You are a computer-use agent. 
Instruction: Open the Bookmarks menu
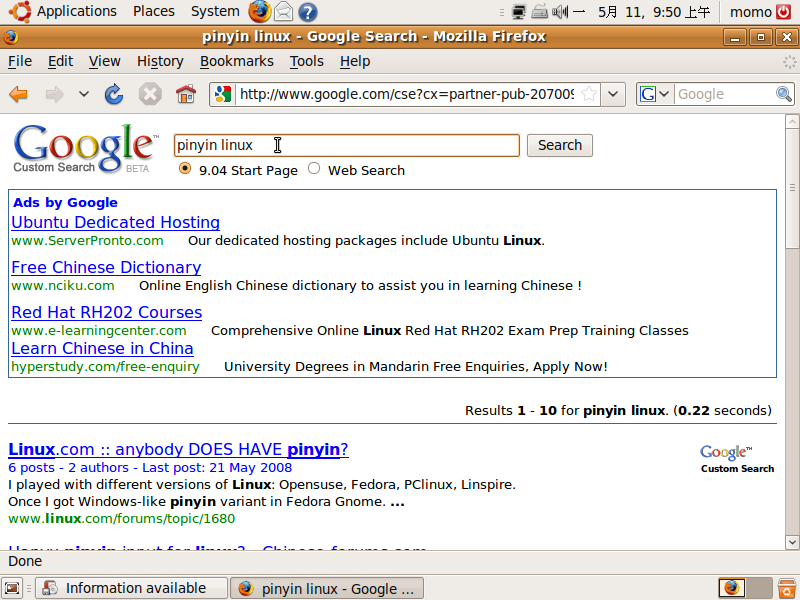click(236, 61)
